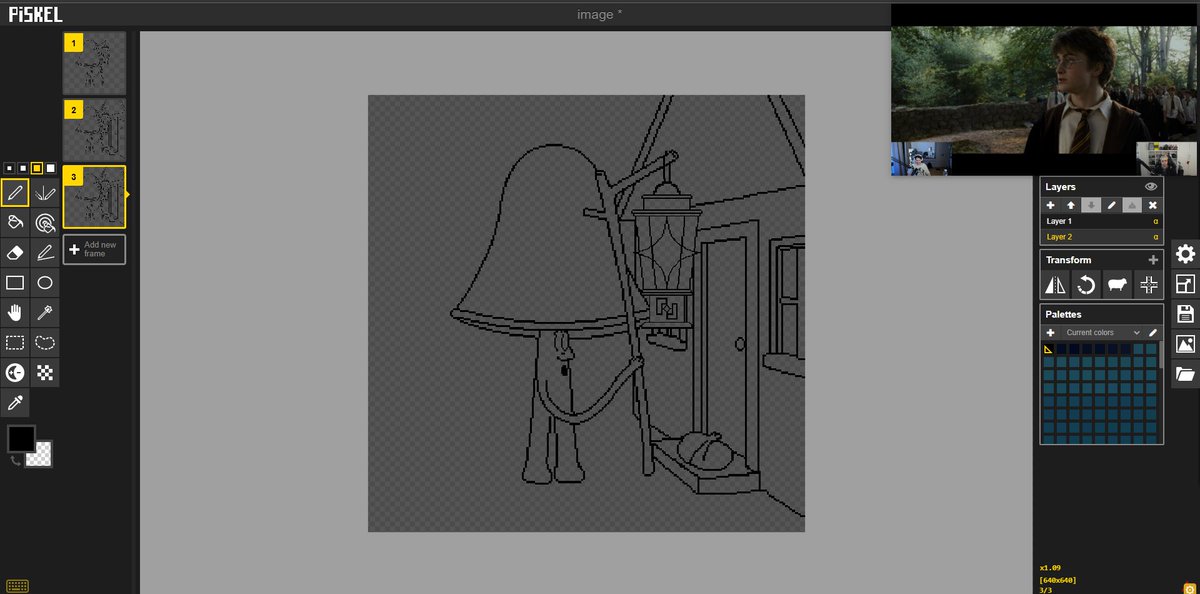Select frame 3 thumbnail

94,197
